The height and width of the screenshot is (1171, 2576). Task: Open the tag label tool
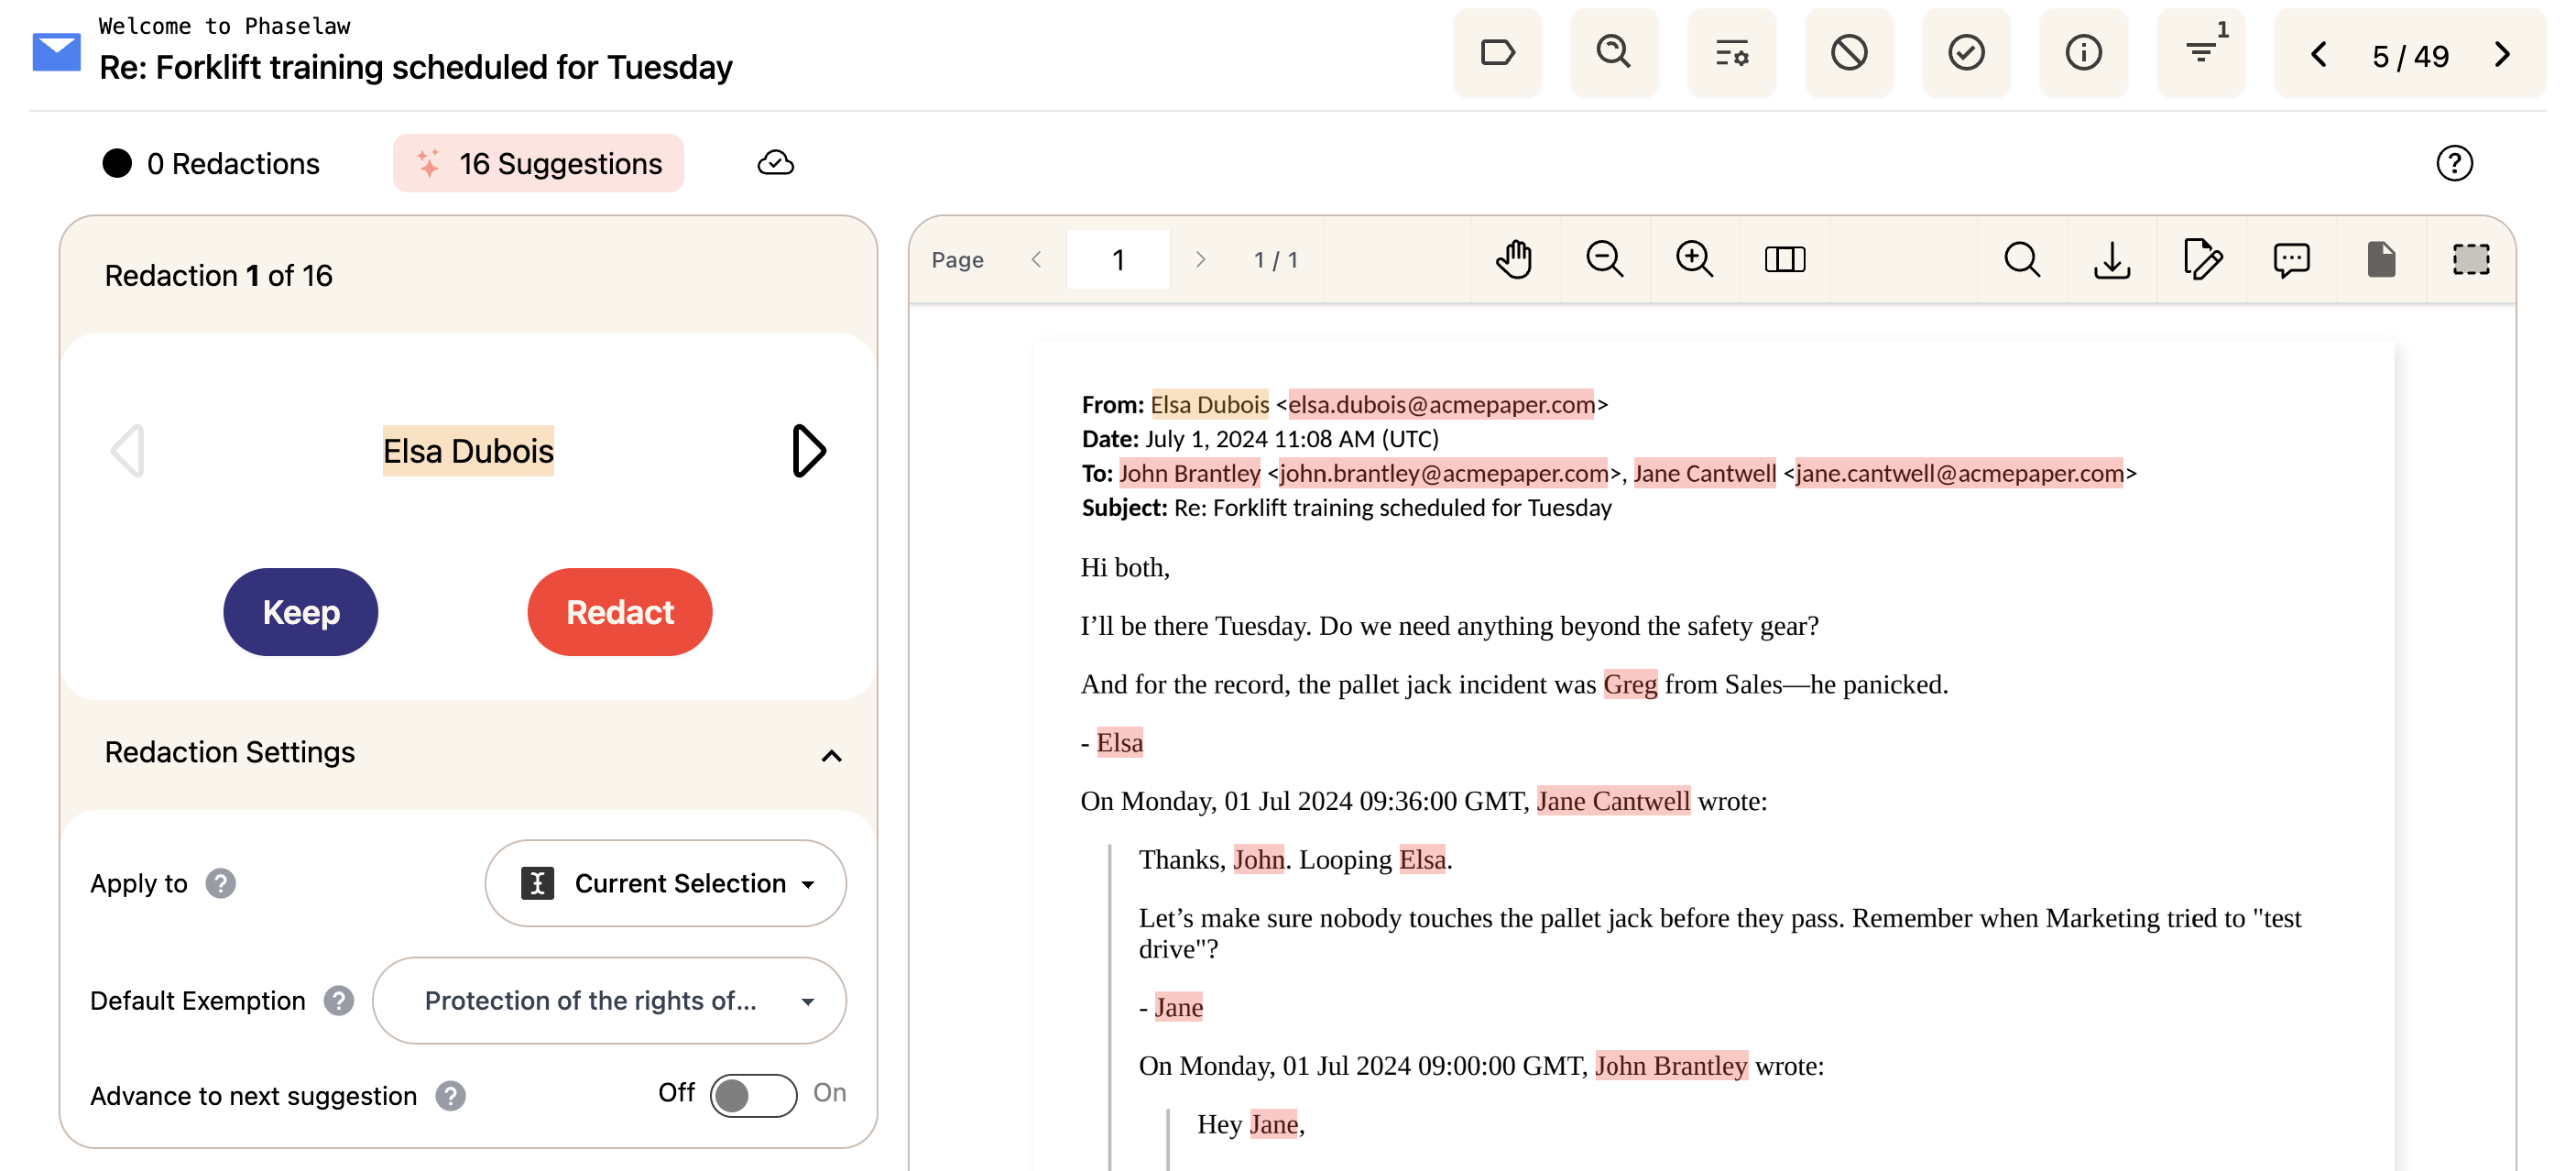coord(1497,52)
